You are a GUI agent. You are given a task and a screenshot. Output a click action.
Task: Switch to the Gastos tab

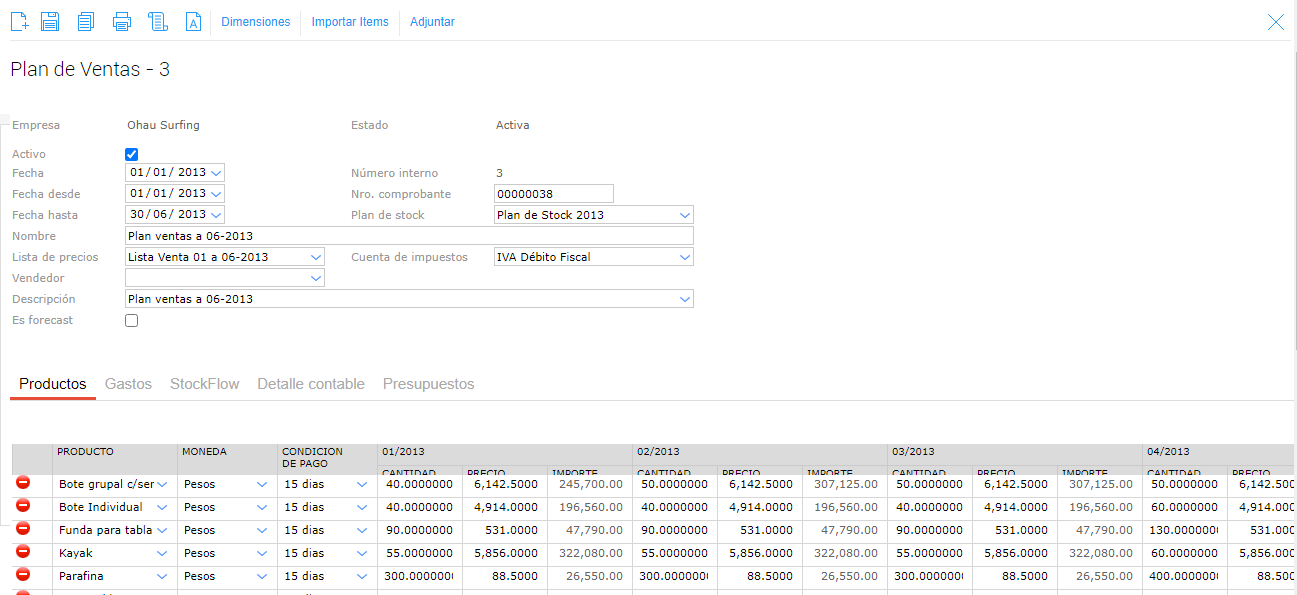point(128,384)
